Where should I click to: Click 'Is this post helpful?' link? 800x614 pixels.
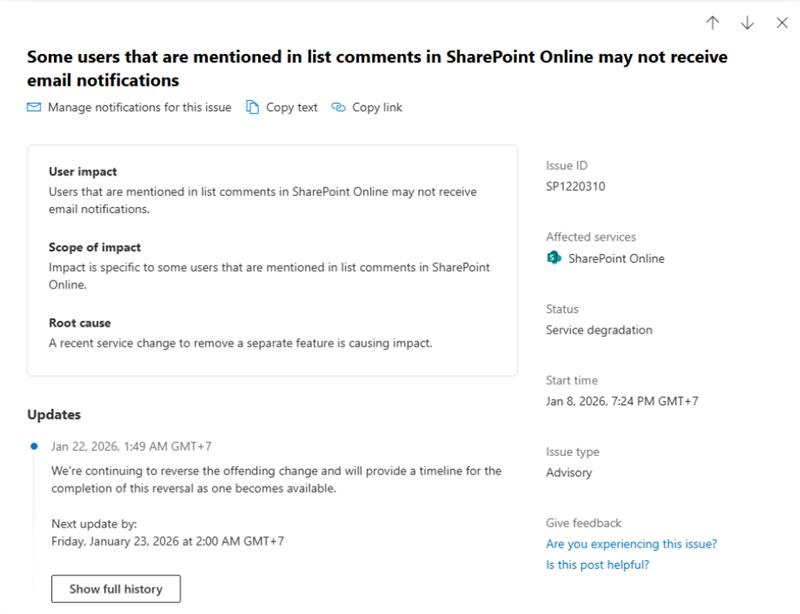tap(597, 565)
